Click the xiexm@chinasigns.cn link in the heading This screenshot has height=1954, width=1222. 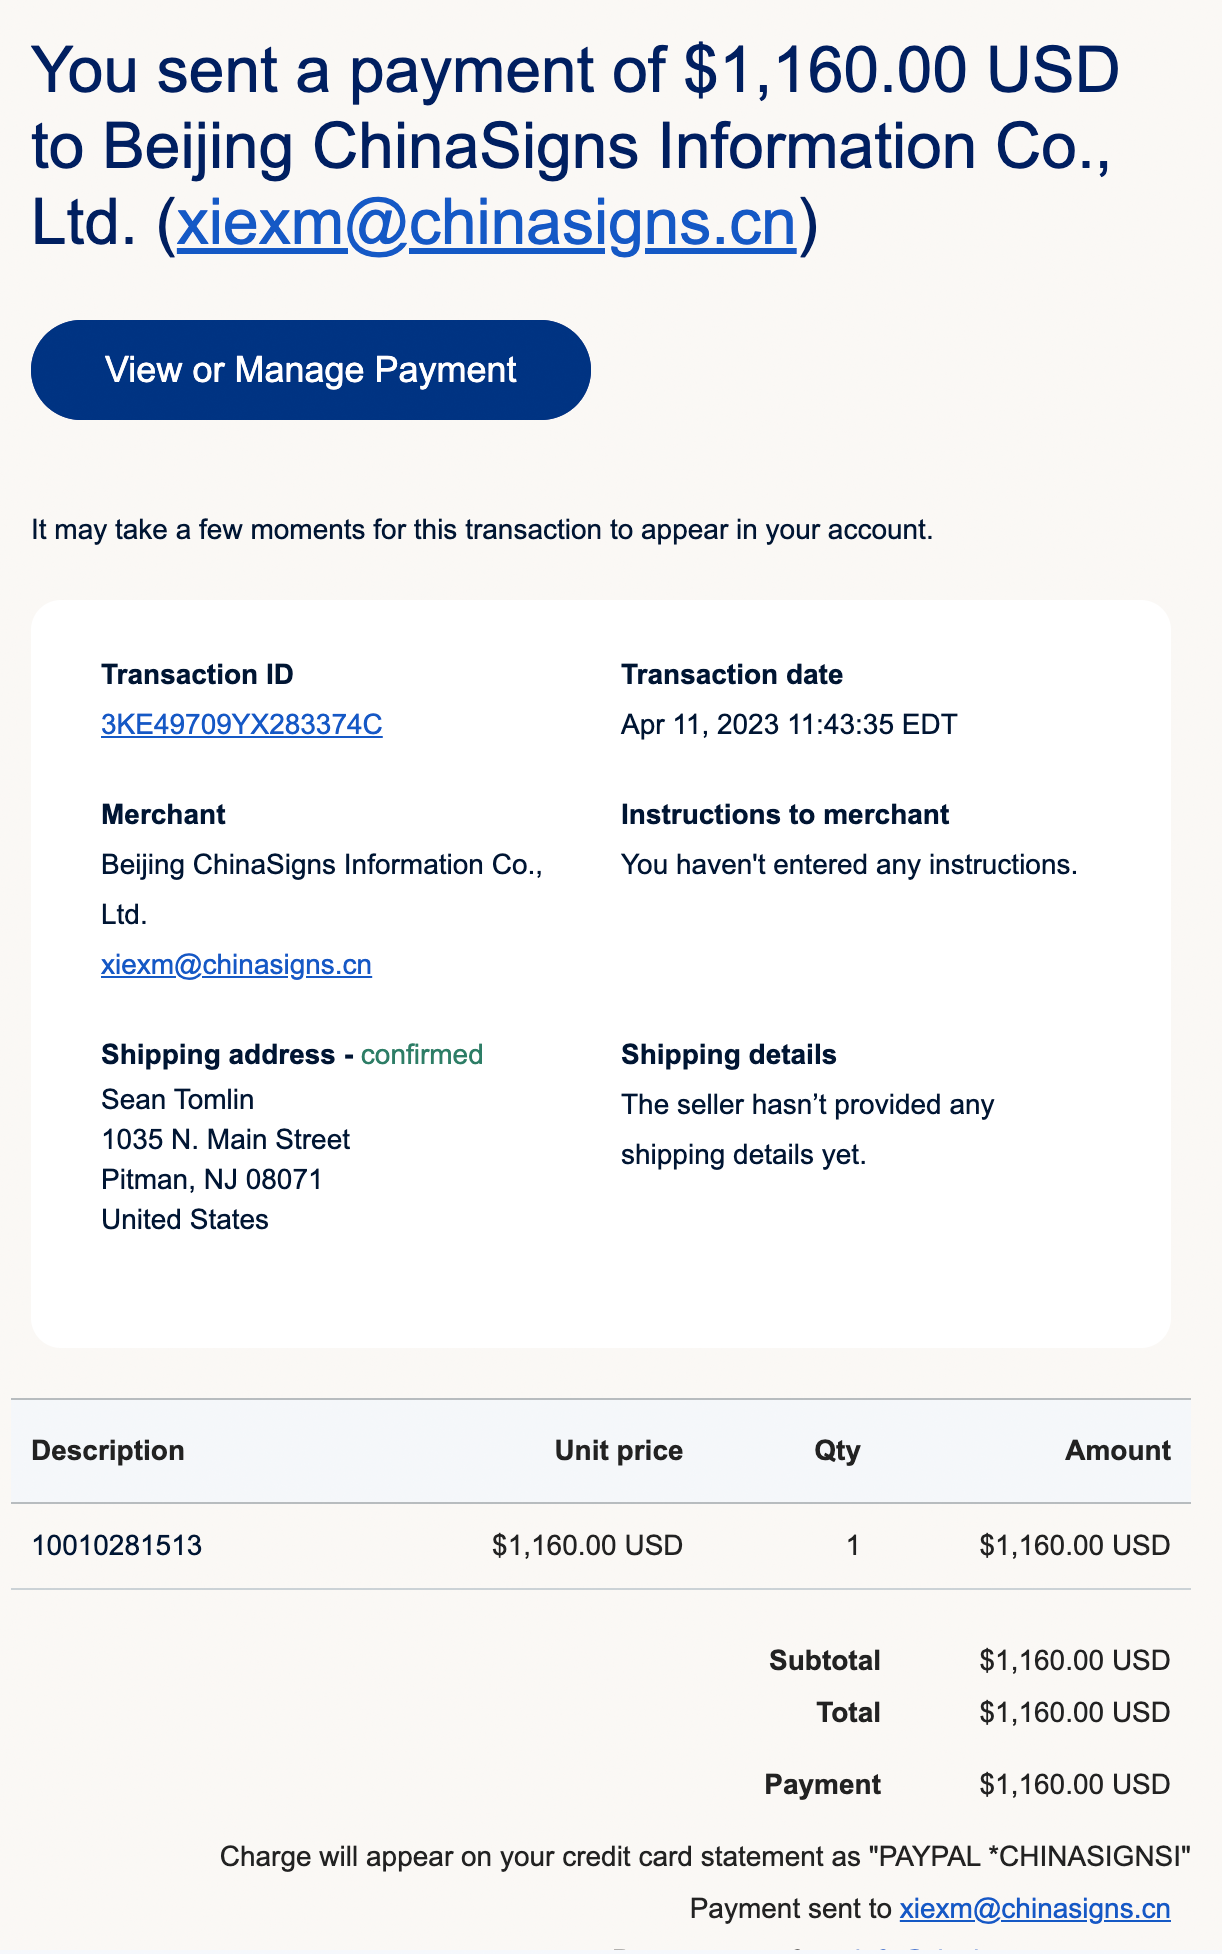487,222
